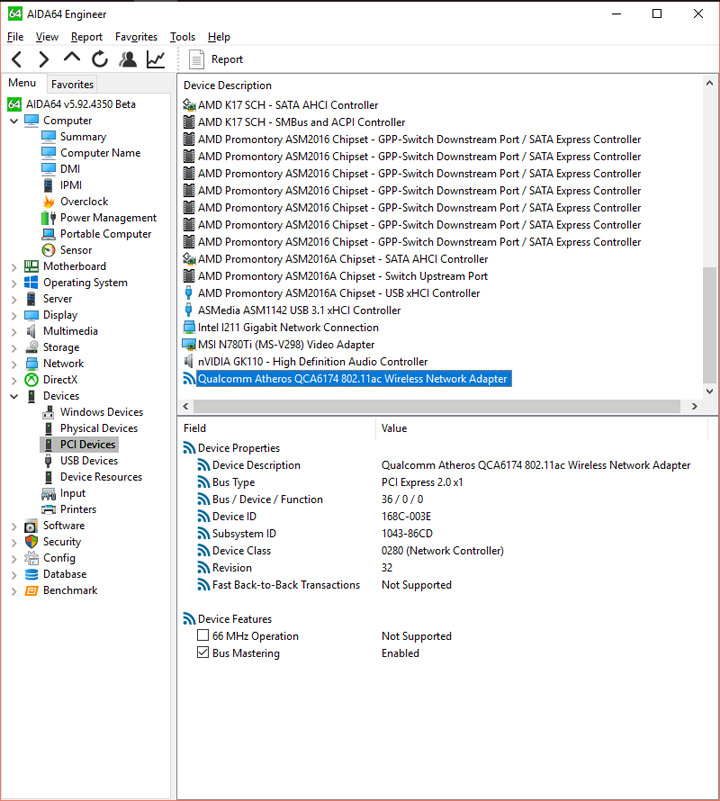
Task: Open the View menu
Action: coord(47,37)
